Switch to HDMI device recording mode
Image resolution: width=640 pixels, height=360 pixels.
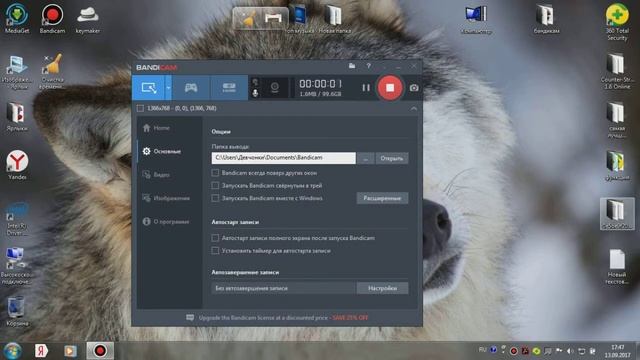229,87
